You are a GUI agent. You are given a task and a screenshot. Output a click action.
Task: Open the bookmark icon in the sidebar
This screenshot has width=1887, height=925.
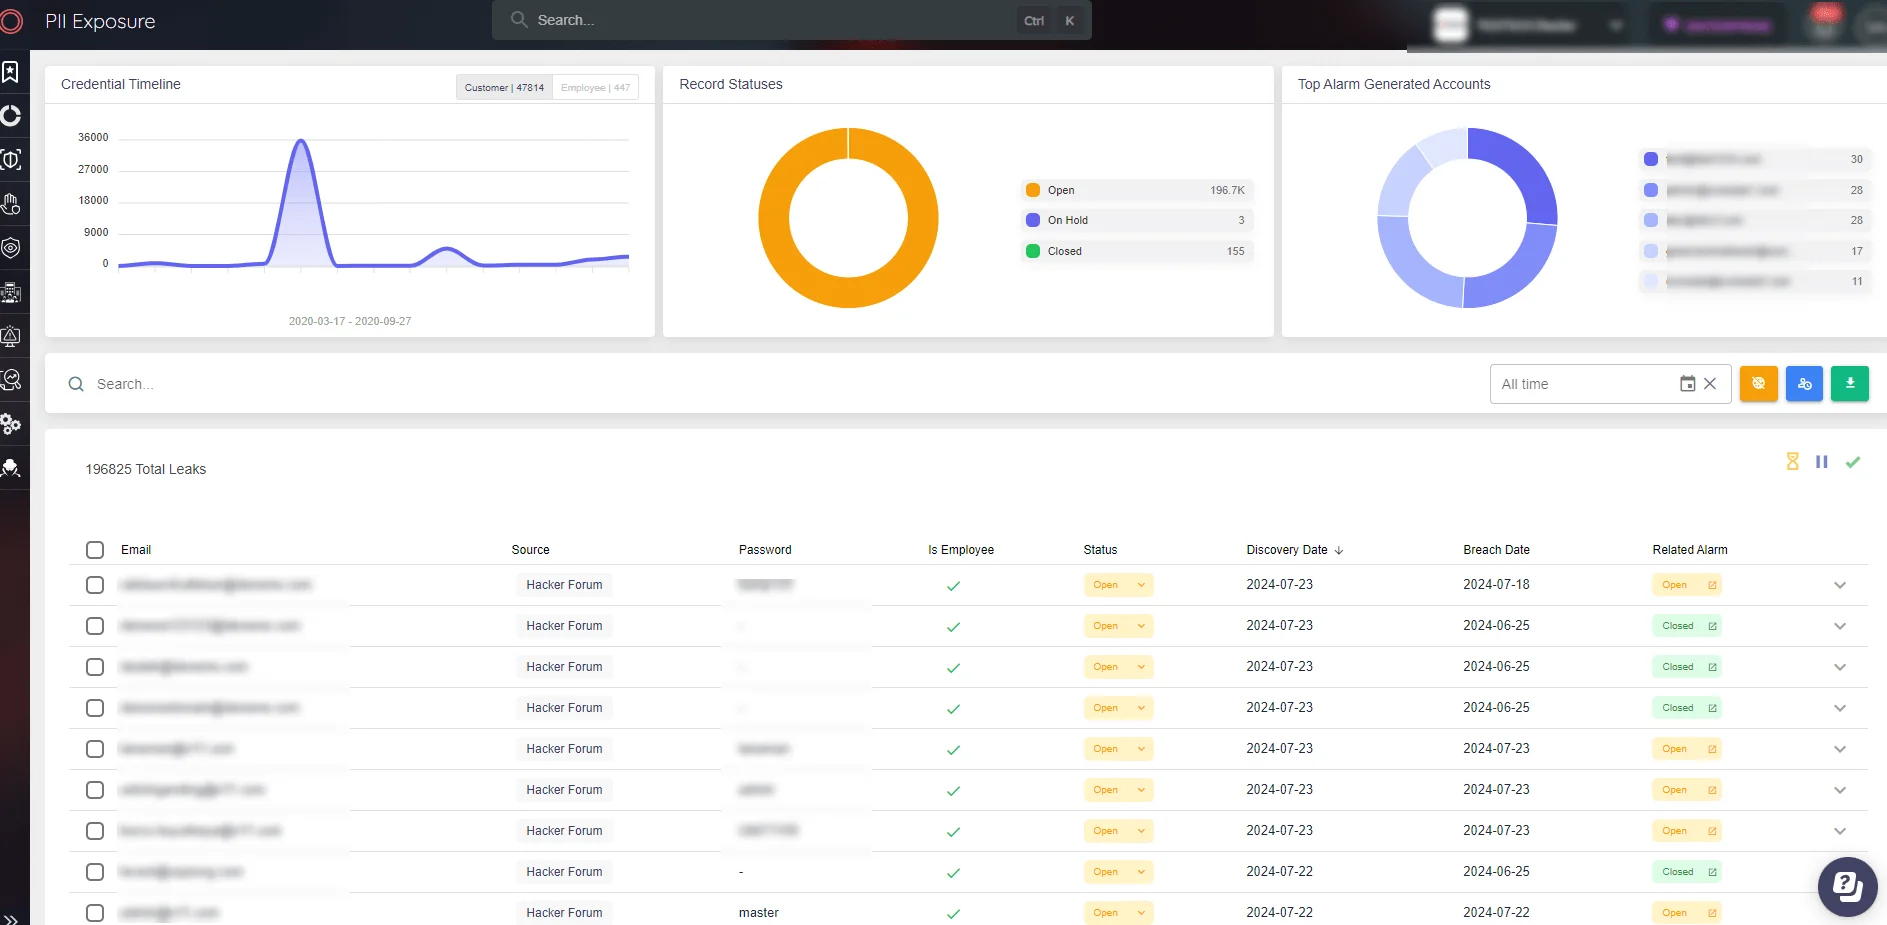pos(10,72)
